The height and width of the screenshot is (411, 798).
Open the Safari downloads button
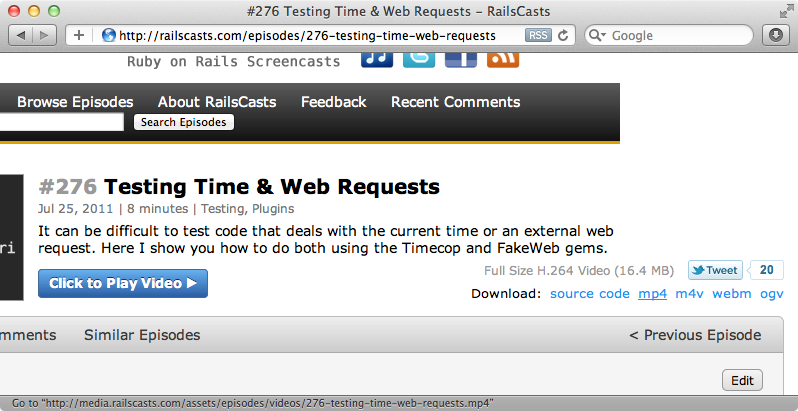[x=775, y=35]
